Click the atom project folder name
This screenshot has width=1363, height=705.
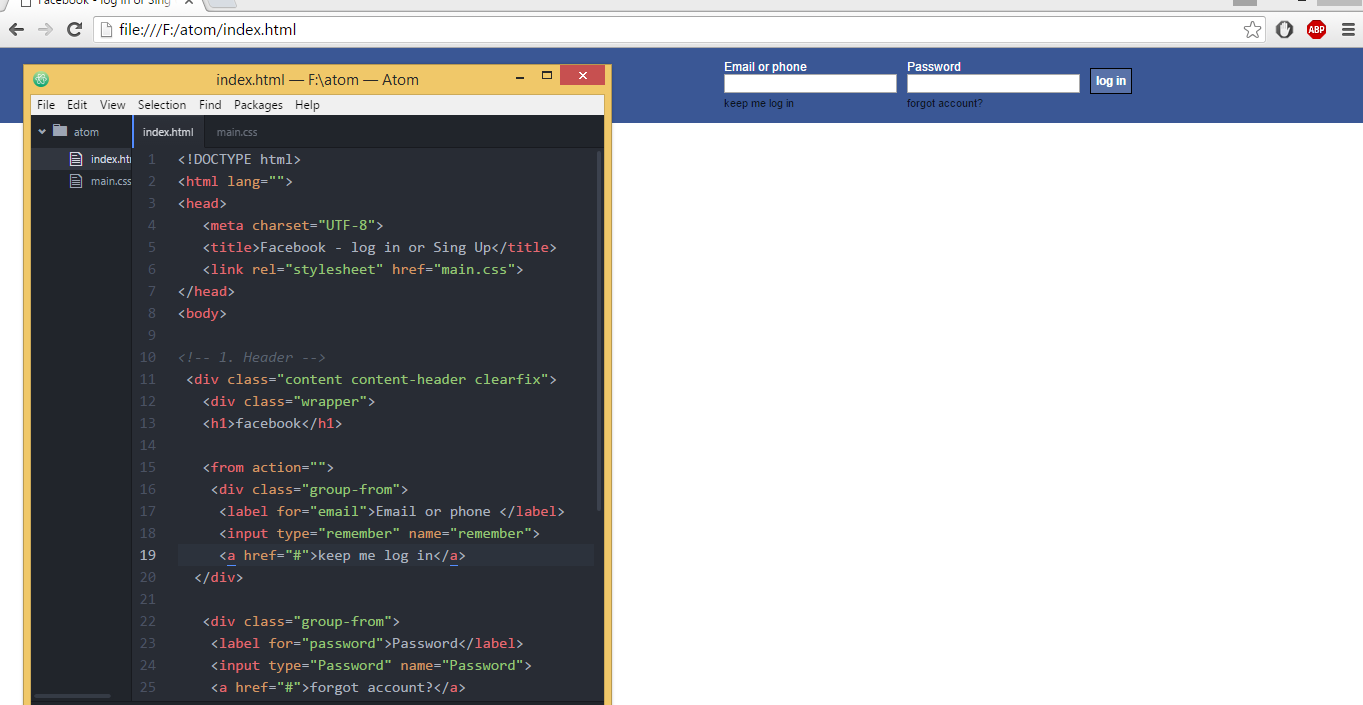[x=86, y=132]
